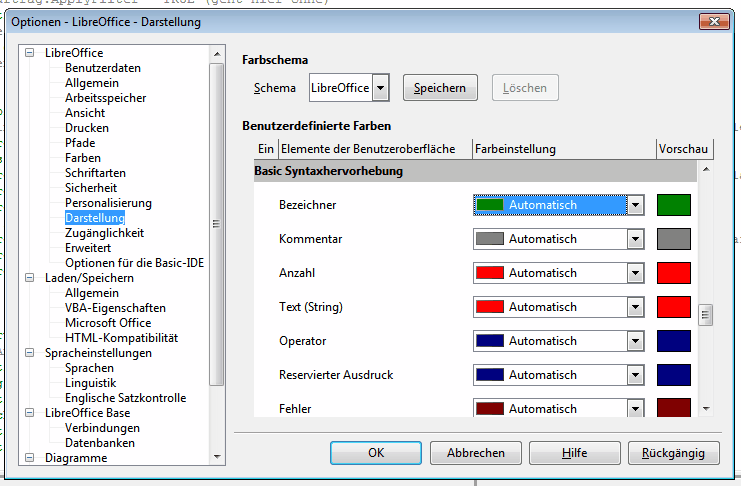The width and height of the screenshot is (741, 486).
Task: Click the Speichern button
Action: point(440,88)
